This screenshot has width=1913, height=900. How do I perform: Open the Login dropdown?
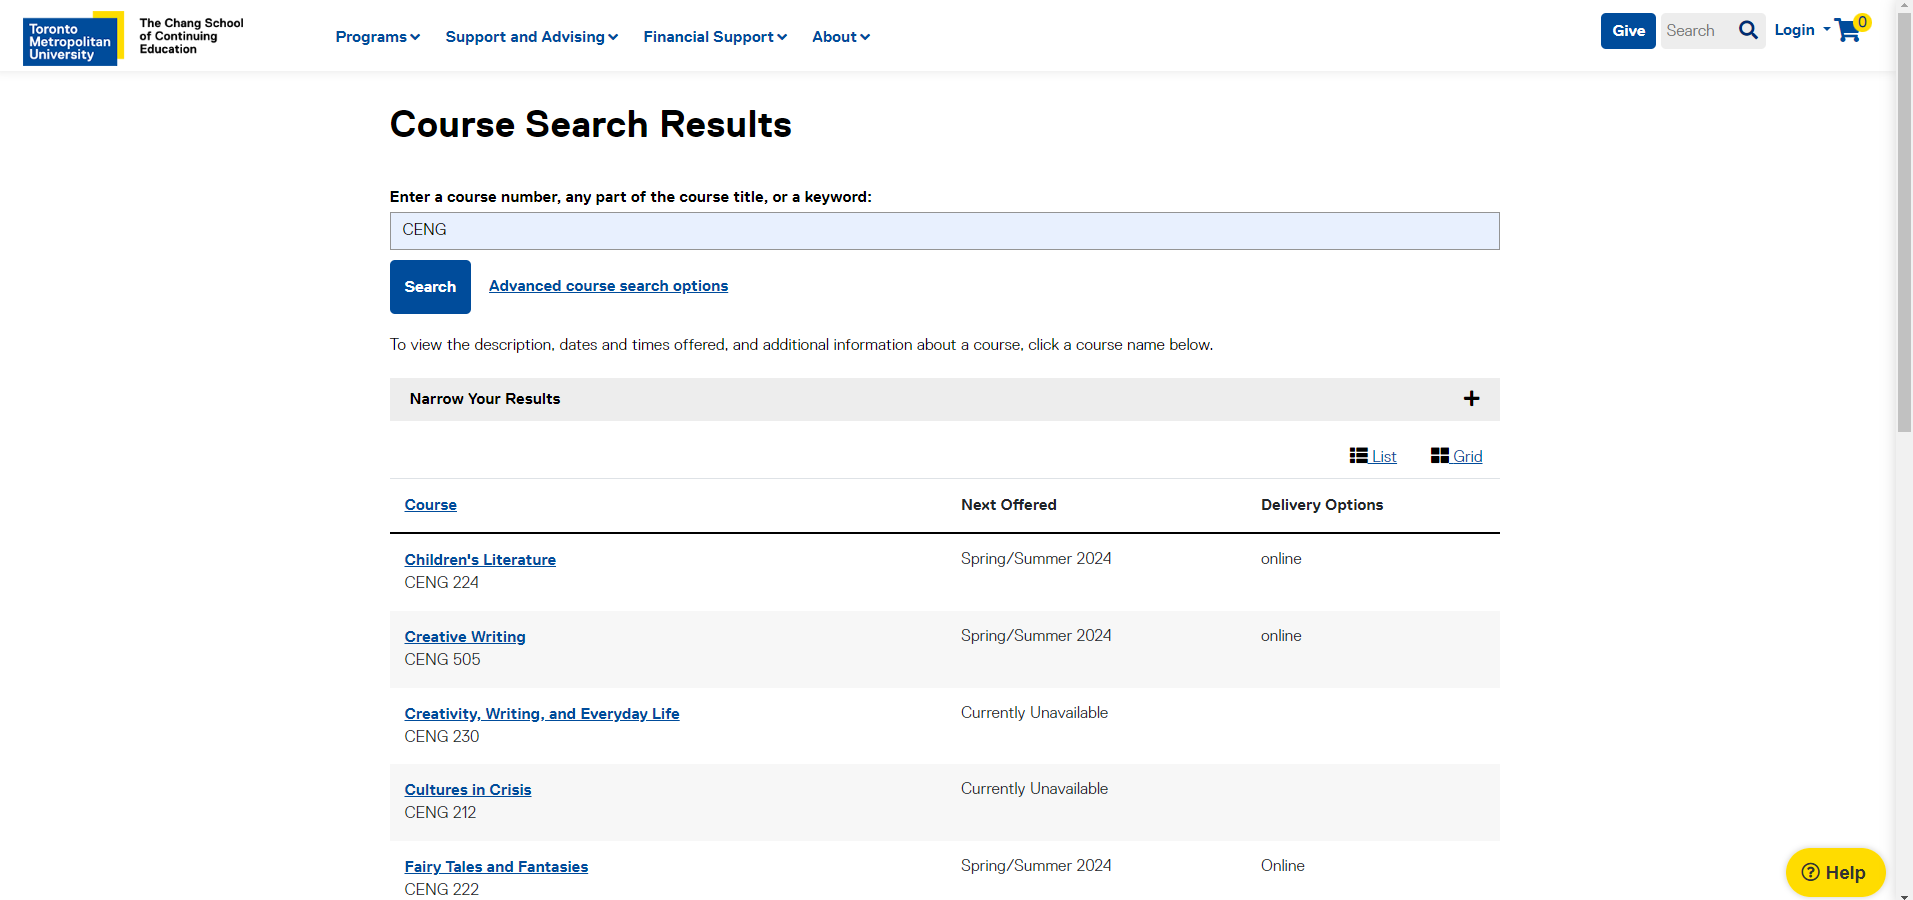1801,30
